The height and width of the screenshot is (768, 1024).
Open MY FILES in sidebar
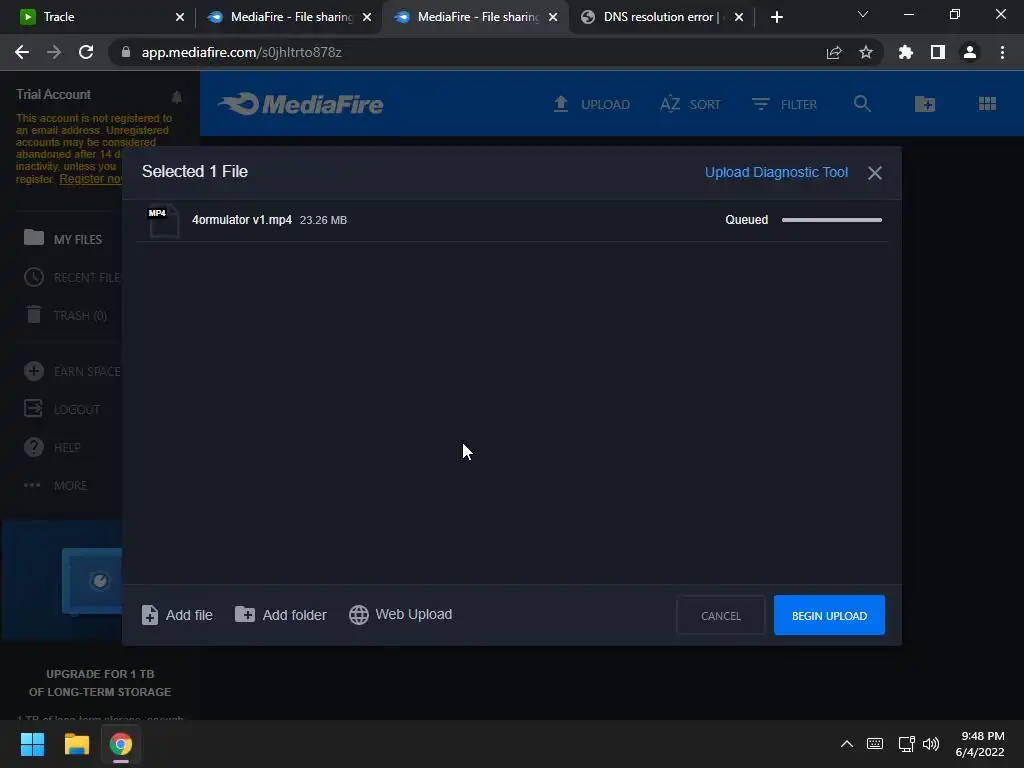click(x=63, y=238)
